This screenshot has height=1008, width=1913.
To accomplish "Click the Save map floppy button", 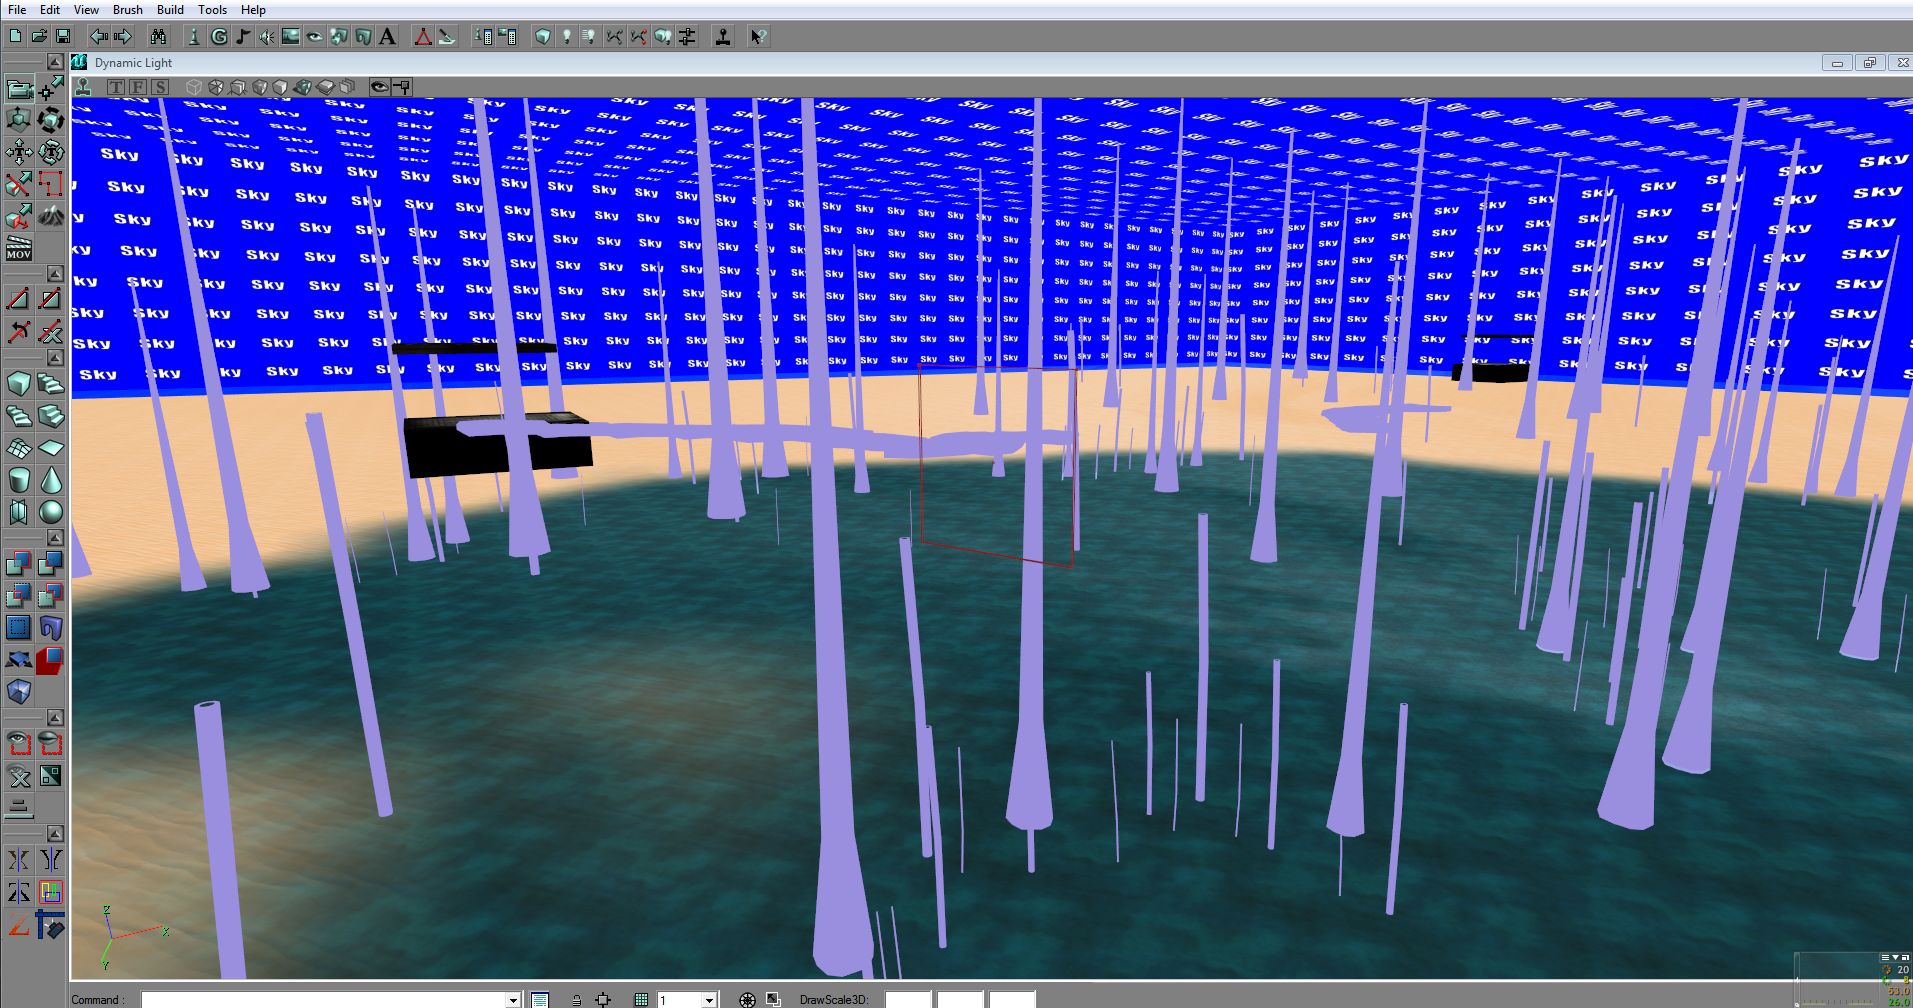I will (x=63, y=37).
